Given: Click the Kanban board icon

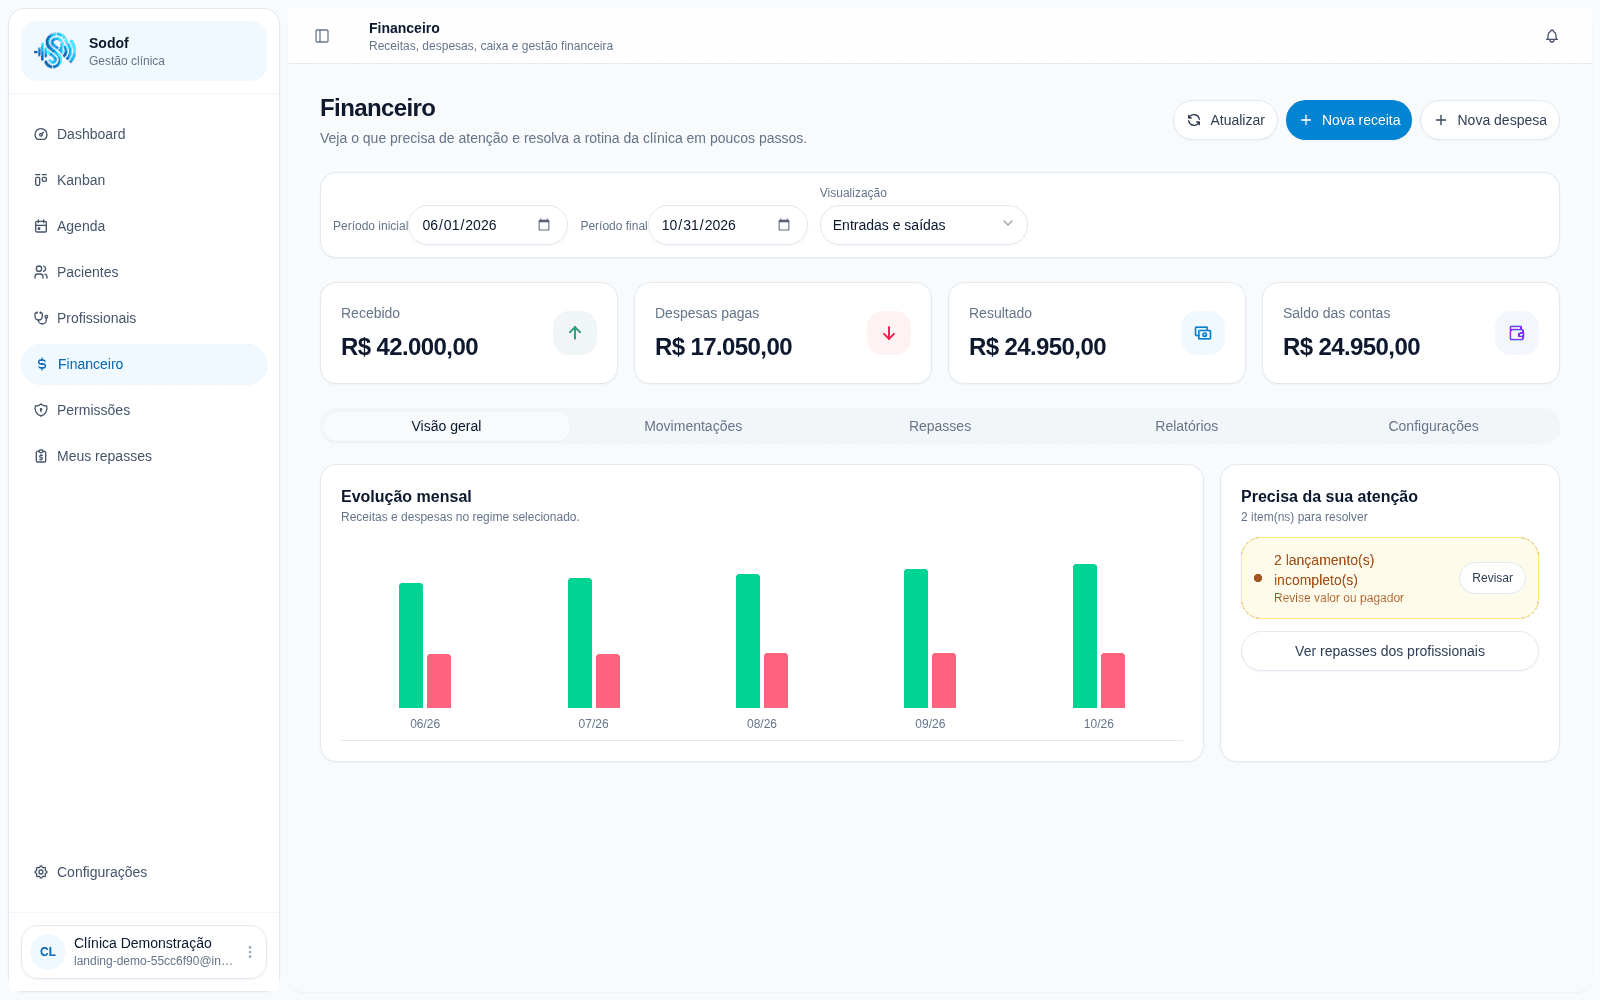Looking at the screenshot, I should 41,180.
